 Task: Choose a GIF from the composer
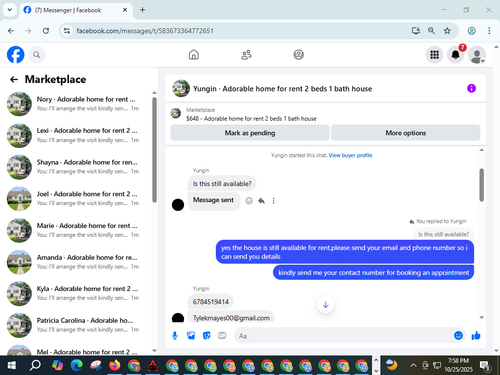click(222, 336)
